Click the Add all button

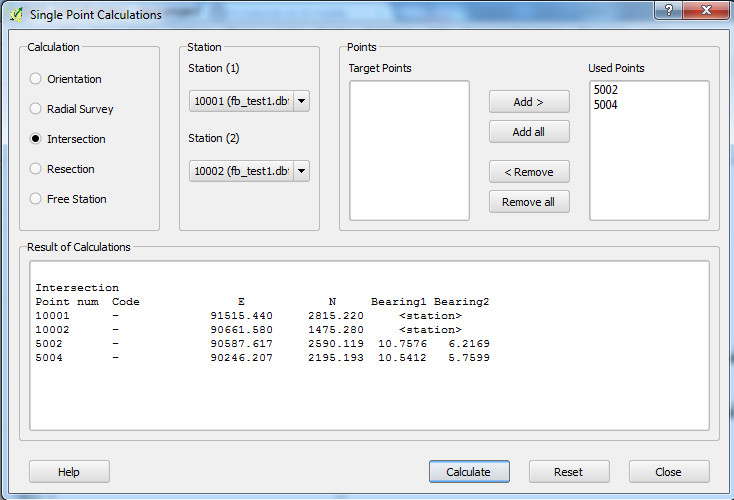(x=529, y=132)
